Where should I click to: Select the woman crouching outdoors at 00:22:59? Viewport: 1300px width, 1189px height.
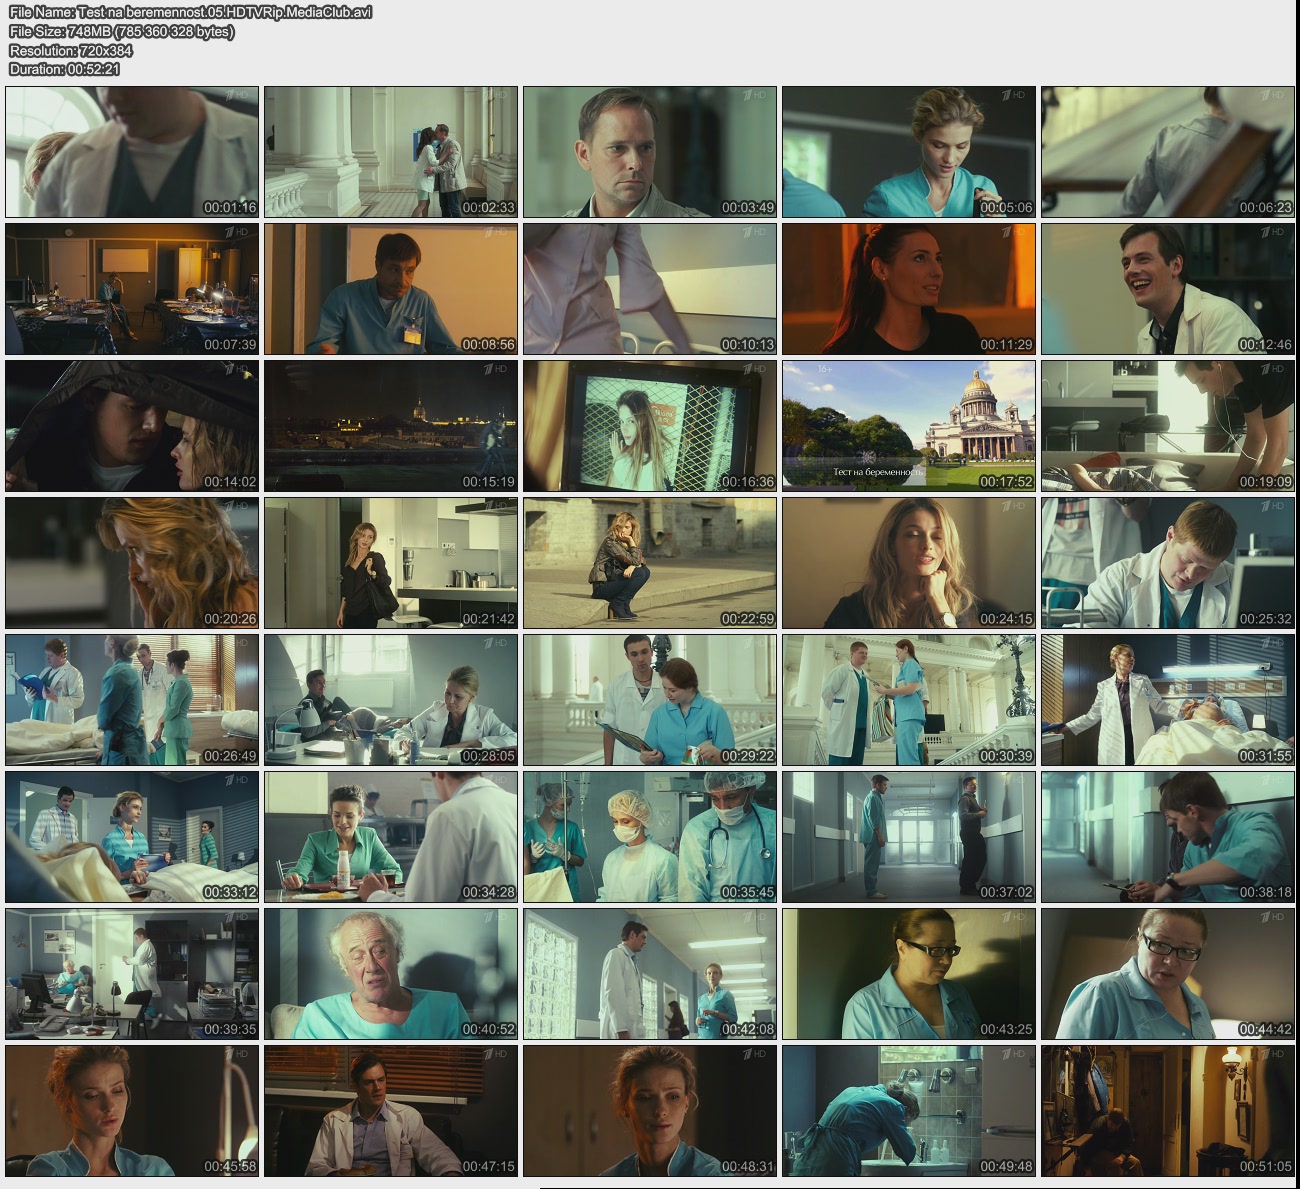(x=650, y=563)
